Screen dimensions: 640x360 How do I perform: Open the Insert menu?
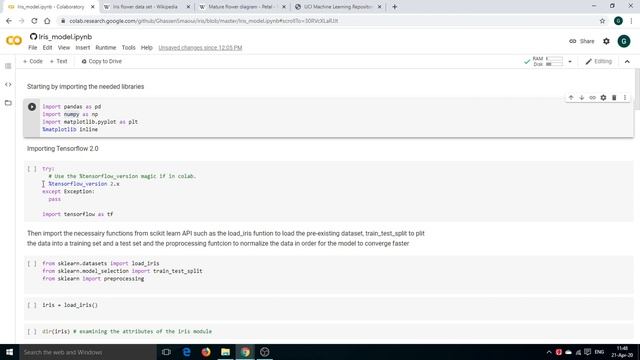82,48
